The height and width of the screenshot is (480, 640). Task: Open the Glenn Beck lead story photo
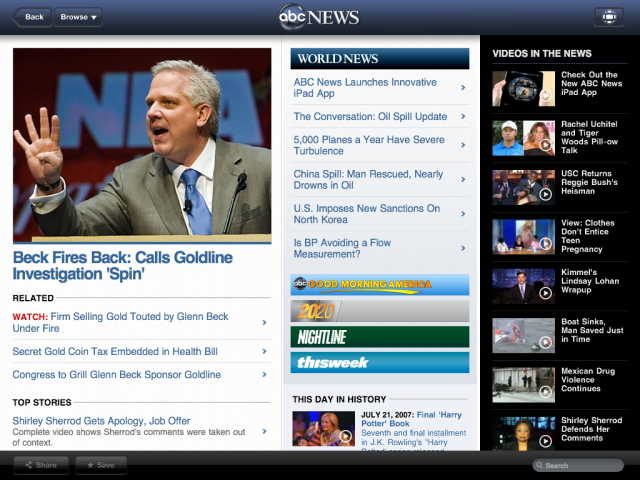142,145
